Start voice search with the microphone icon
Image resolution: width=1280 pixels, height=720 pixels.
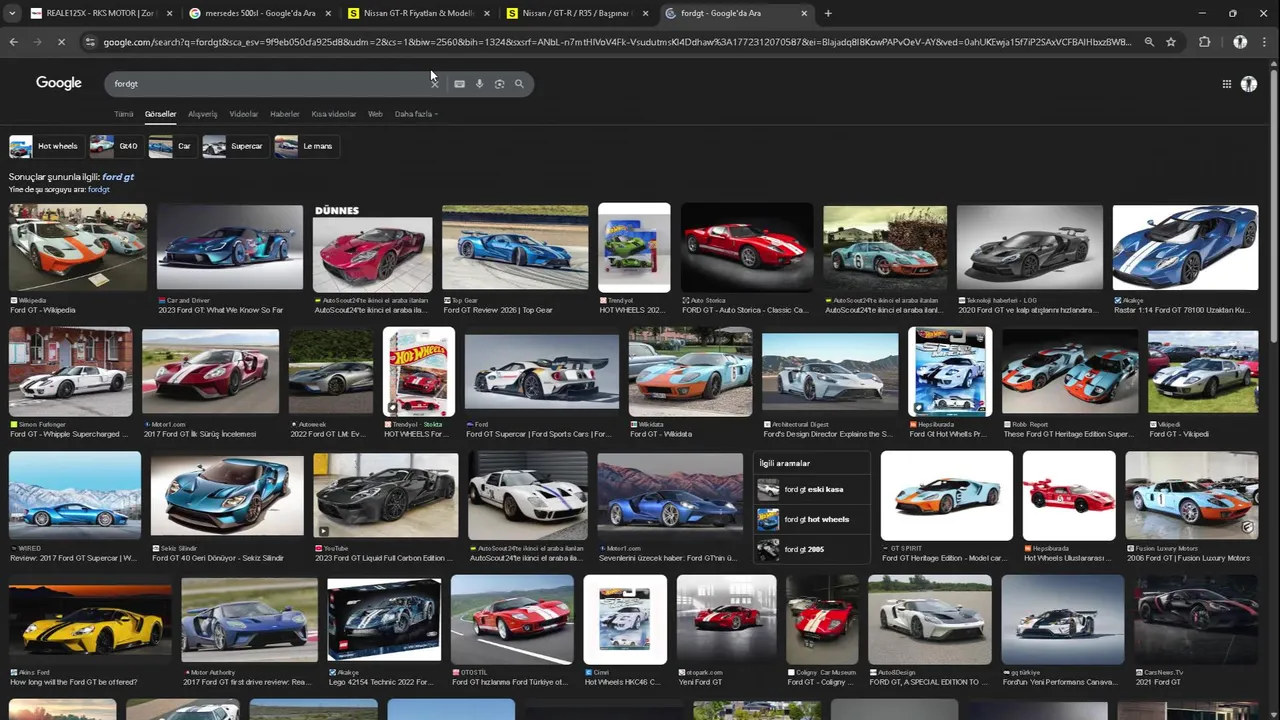(479, 84)
